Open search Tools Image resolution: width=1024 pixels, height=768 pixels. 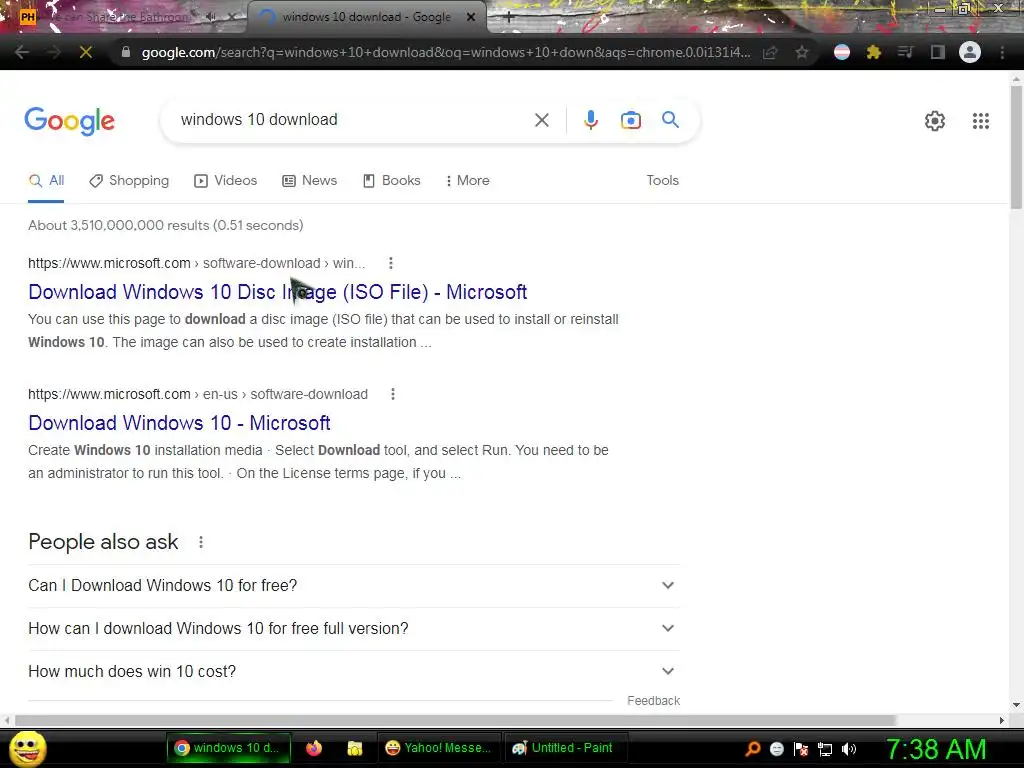pos(662,181)
